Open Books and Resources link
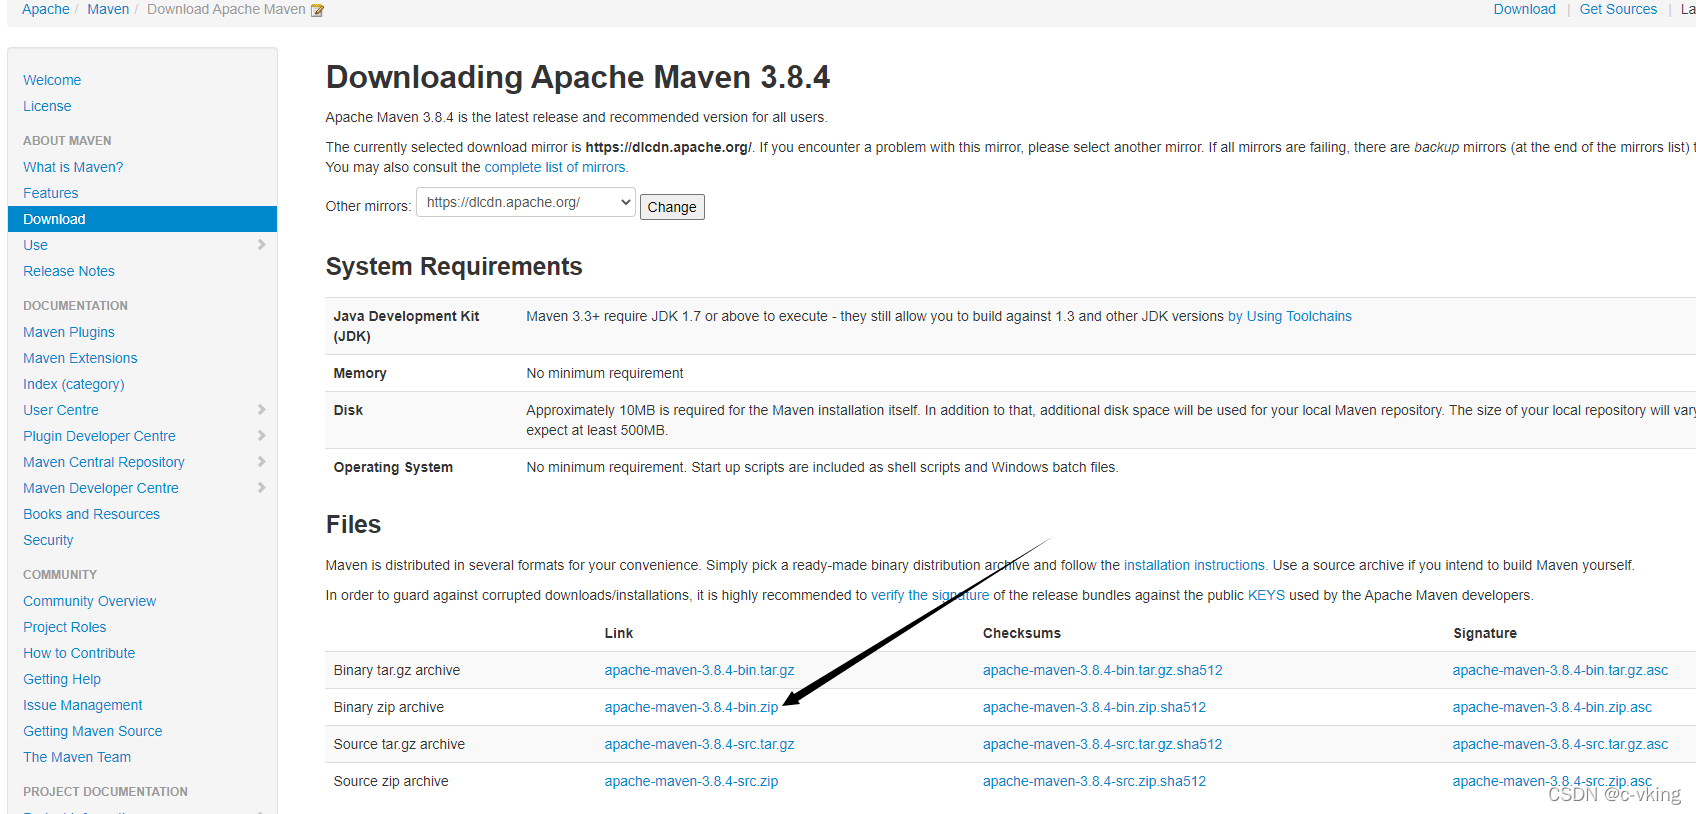1696x814 pixels. (91, 514)
